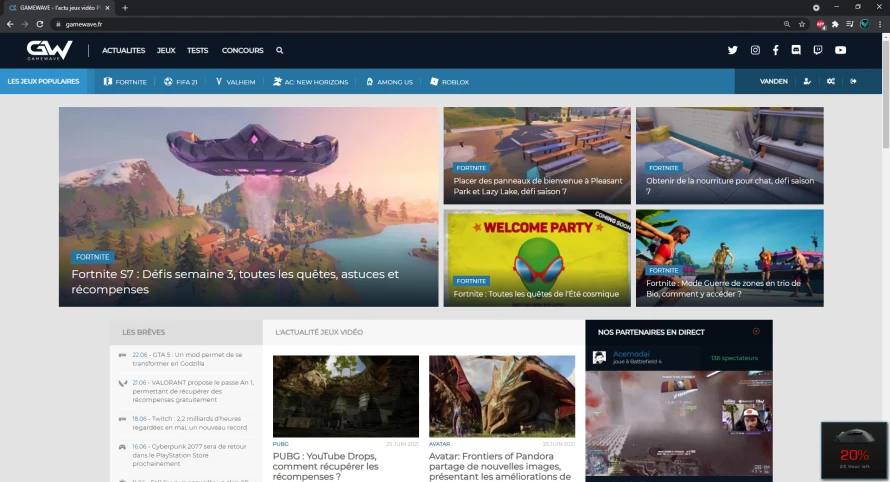Open the Instagram icon in header

(755, 50)
